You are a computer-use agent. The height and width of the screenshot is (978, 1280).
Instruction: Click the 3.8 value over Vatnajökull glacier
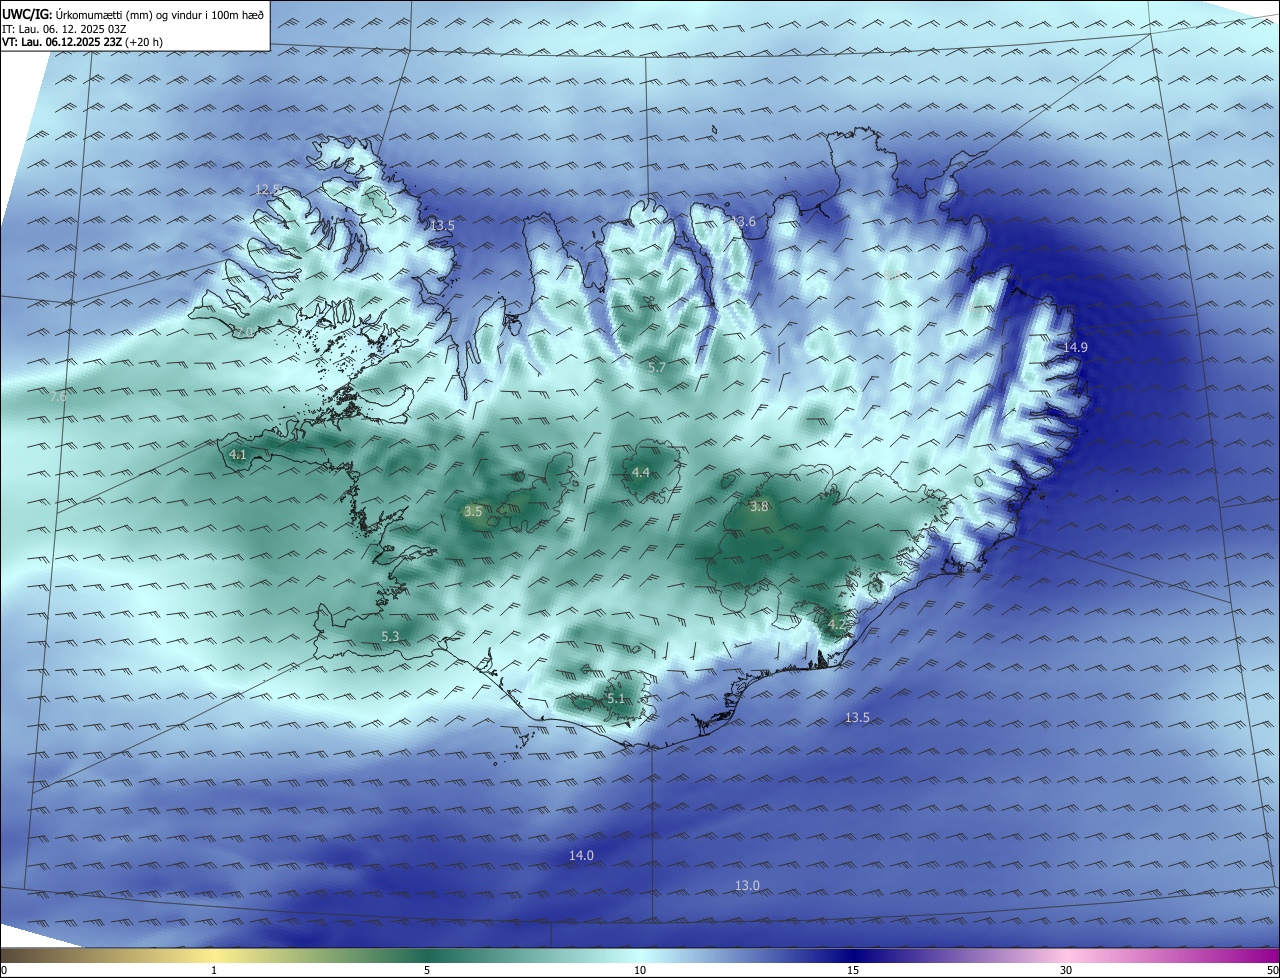coord(759,506)
